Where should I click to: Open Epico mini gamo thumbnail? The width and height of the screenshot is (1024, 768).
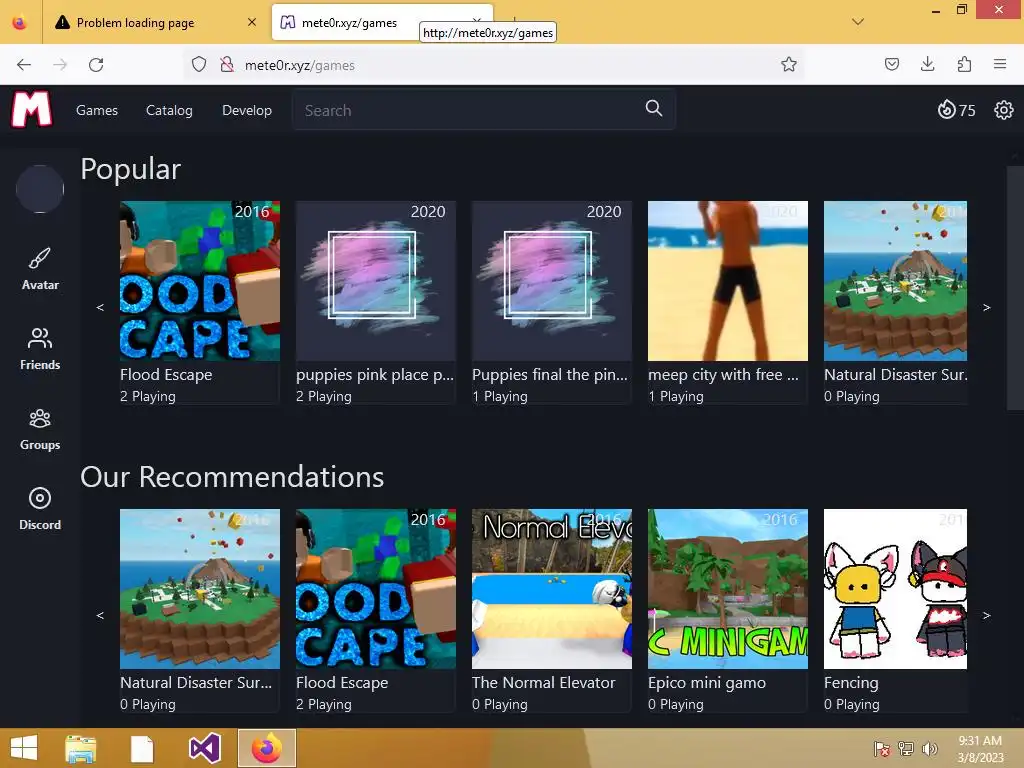[728, 589]
